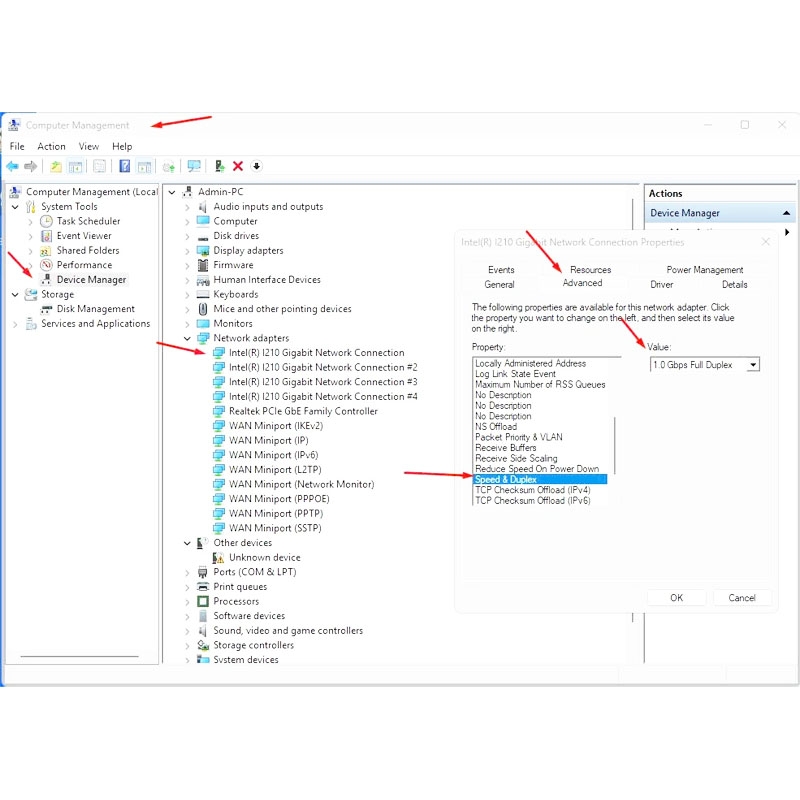Select Realtek PCIe GbE Family Controller
The width and height of the screenshot is (800, 800).
tap(303, 411)
